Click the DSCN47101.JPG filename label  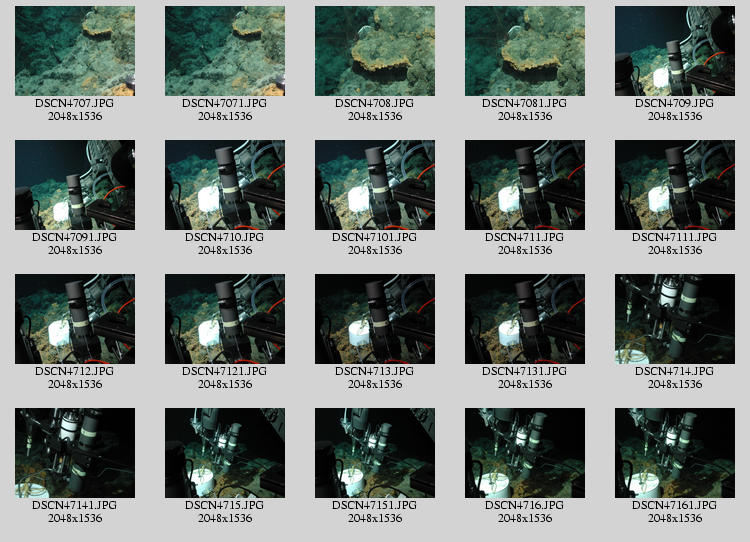[375, 237]
